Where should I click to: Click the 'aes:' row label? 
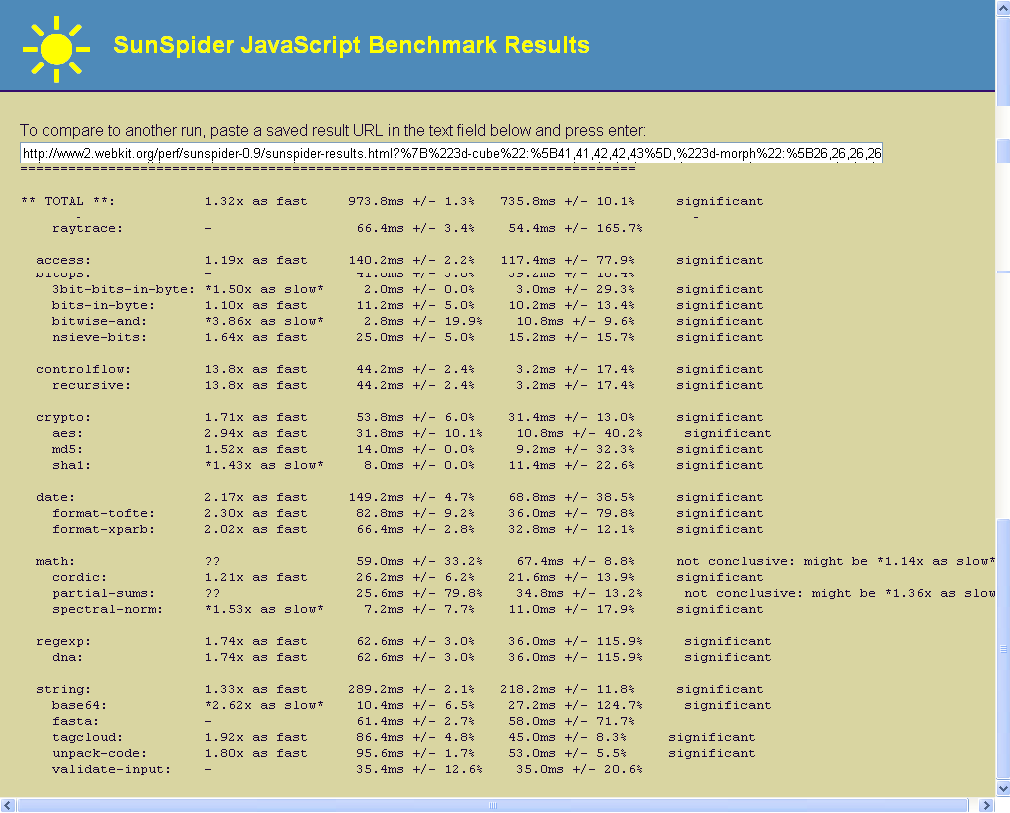coord(67,434)
